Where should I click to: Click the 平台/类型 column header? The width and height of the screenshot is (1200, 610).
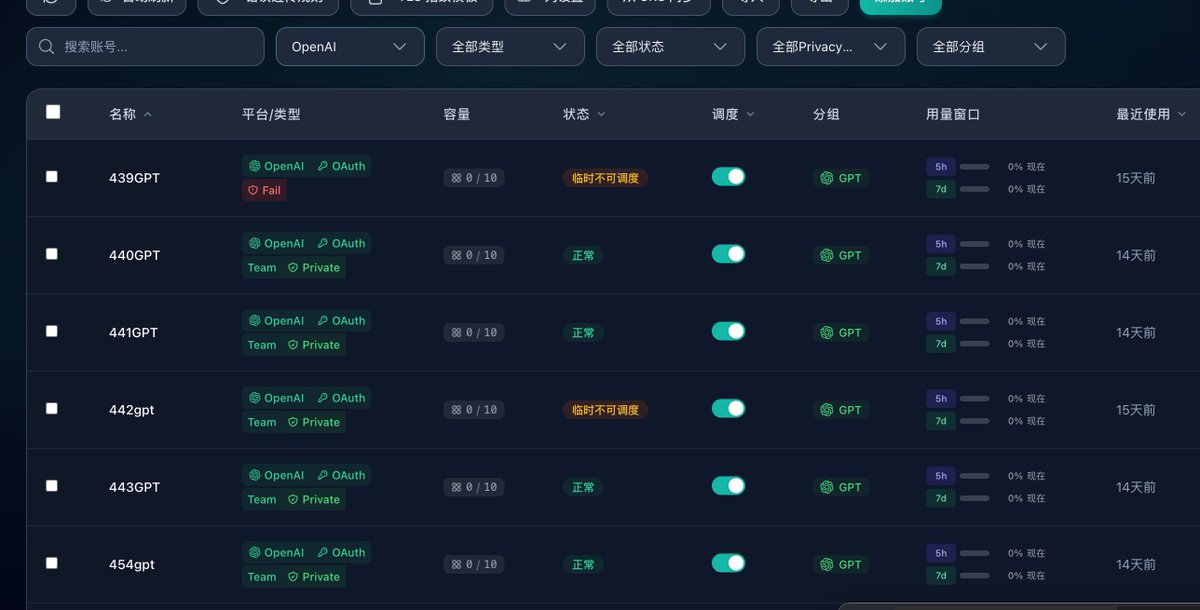click(x=271, y=115)
